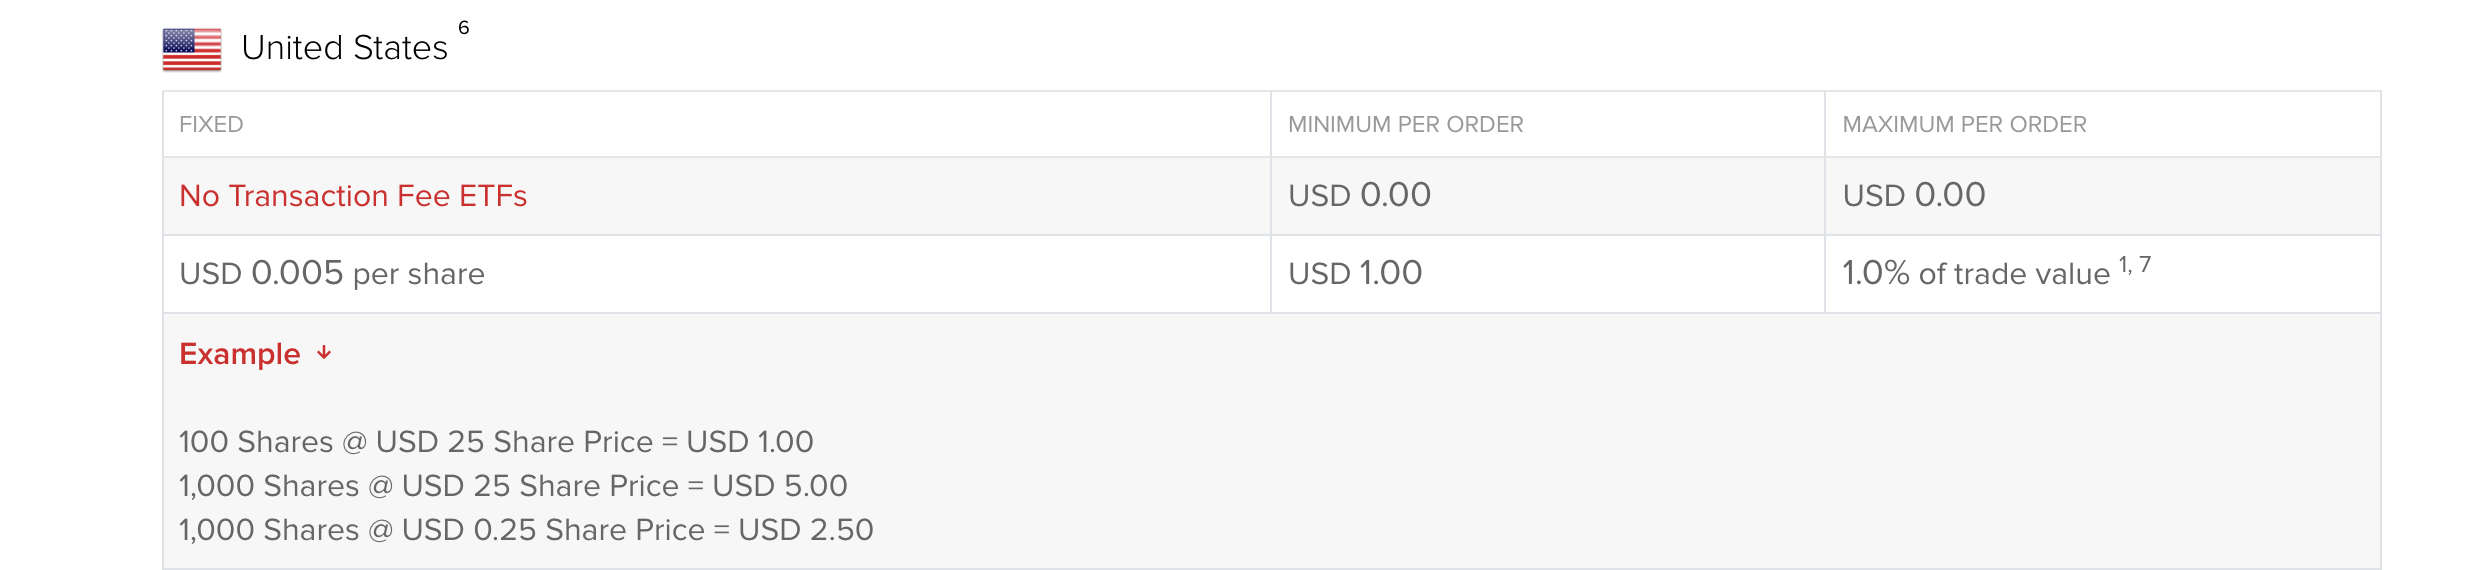This screenshot has width=2484, height=570.
Task: Collapse the Example section via its label
Action: point(240,354)
